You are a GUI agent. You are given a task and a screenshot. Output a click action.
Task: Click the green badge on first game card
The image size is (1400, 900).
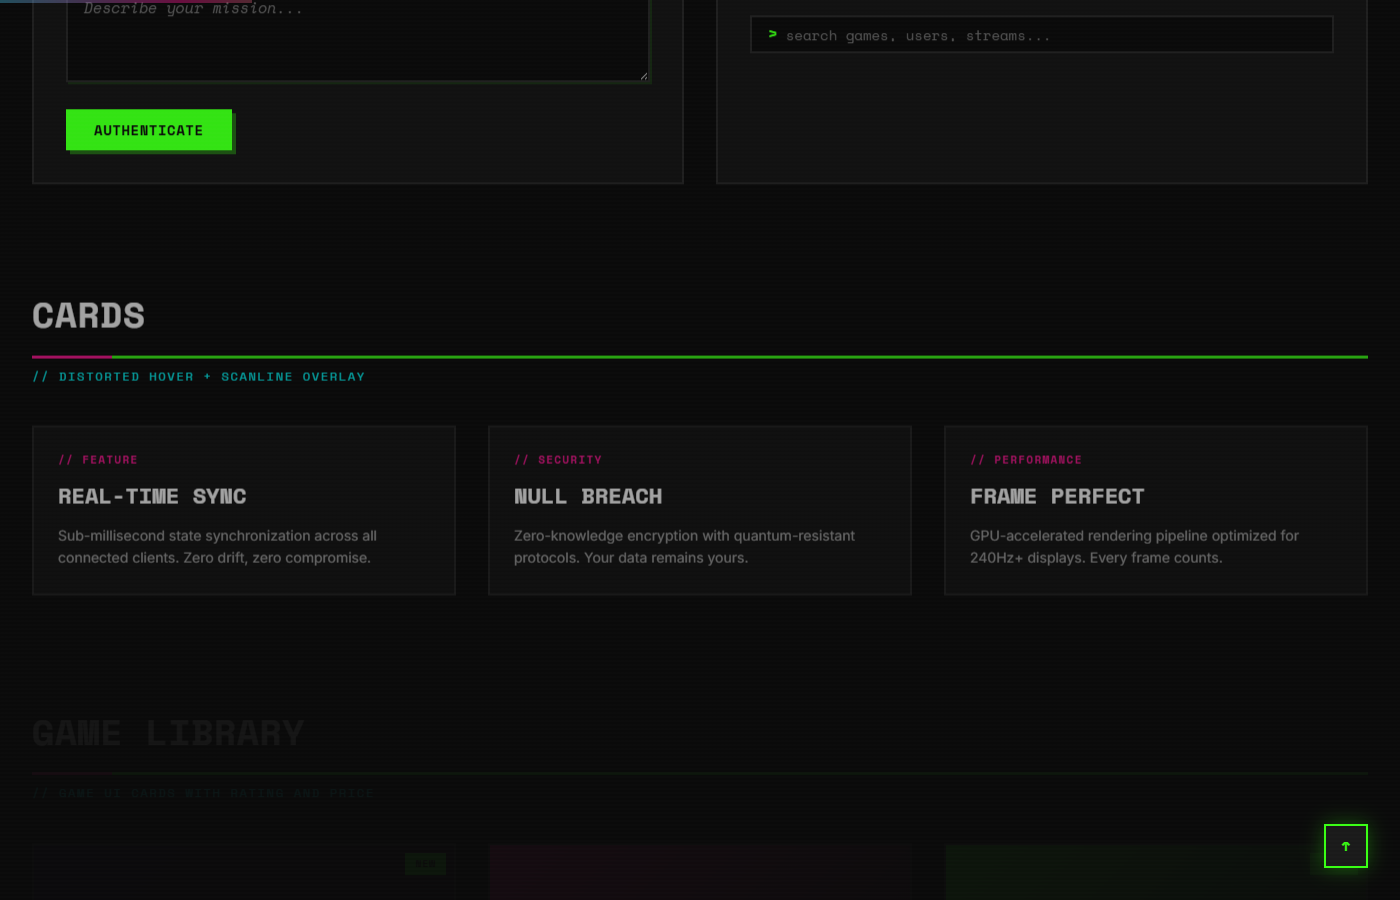coord(425,864)
